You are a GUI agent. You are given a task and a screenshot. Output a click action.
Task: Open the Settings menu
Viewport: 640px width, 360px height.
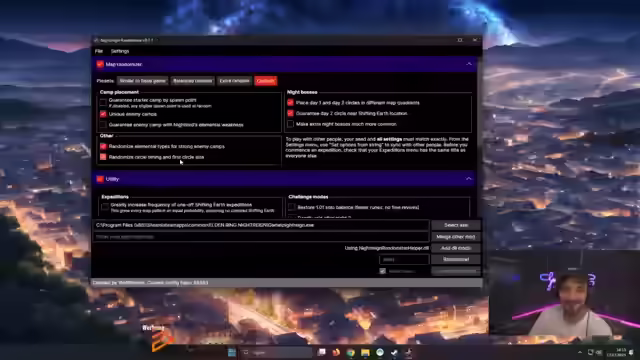coord(120,51)
